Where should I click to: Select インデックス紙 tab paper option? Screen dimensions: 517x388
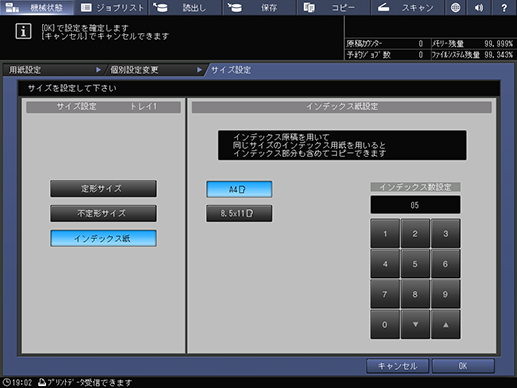pos(103,238)
